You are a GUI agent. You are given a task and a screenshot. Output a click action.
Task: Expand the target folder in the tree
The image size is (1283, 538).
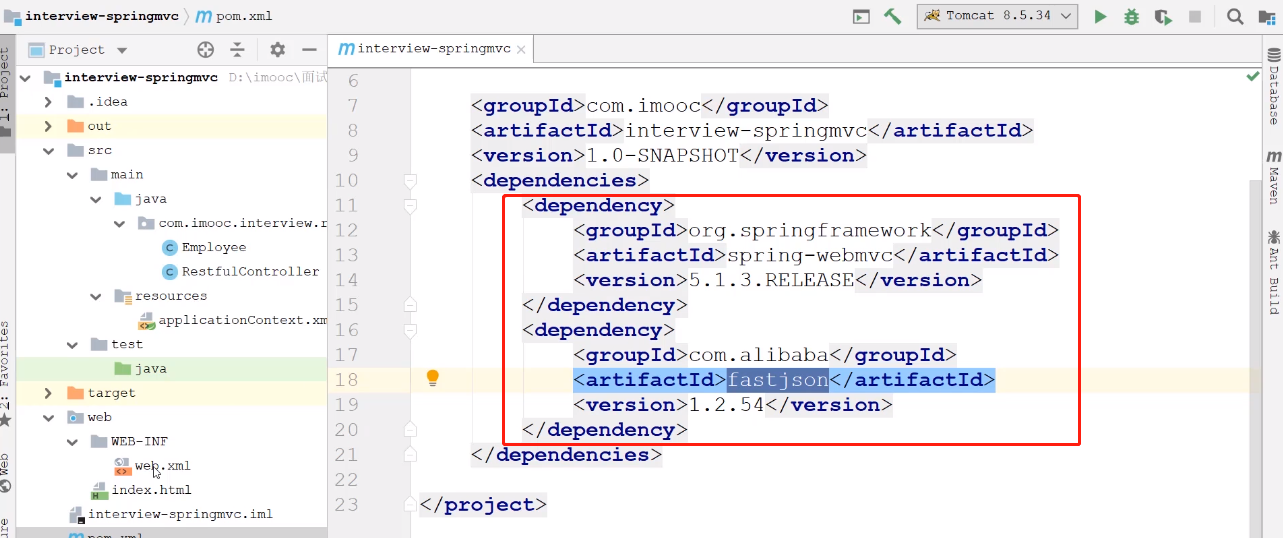[x=48, y=393]
